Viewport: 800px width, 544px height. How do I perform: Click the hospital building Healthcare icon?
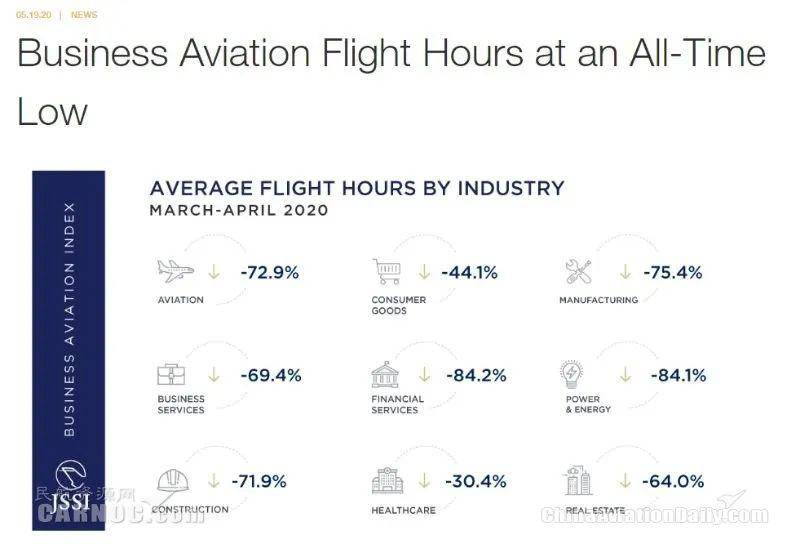coord(387,481)
